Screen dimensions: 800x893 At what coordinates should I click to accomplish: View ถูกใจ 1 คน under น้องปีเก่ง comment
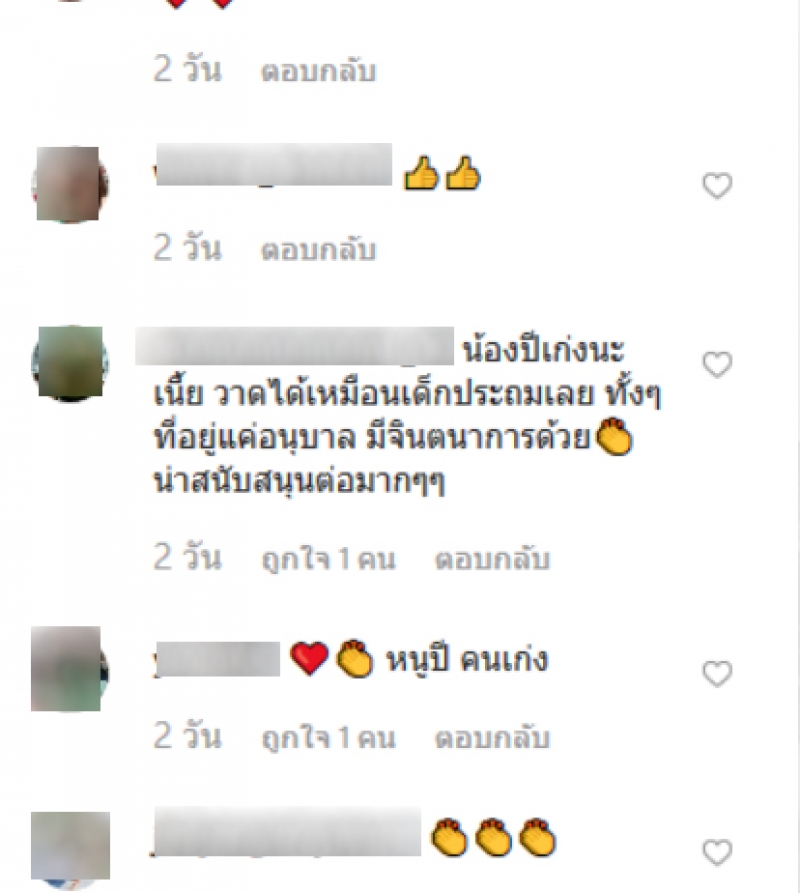[x=329, y=559]
